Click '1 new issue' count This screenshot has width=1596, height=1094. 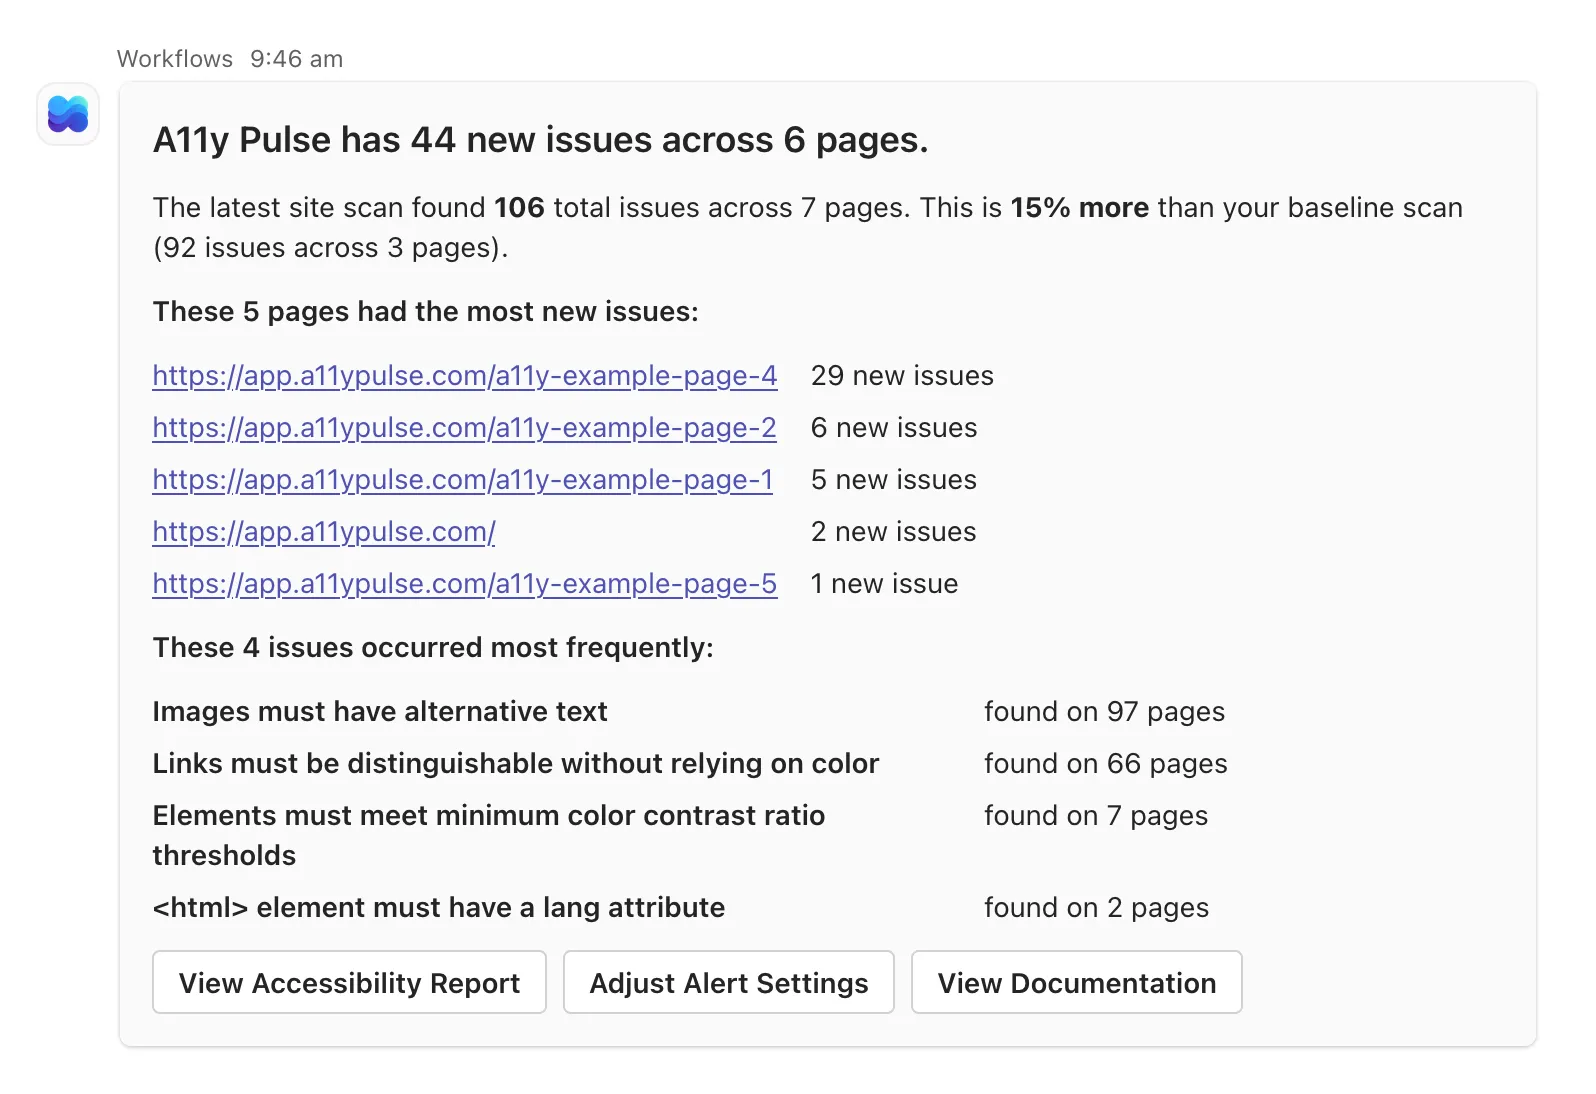pyautogui.click(x=884, y=583)
